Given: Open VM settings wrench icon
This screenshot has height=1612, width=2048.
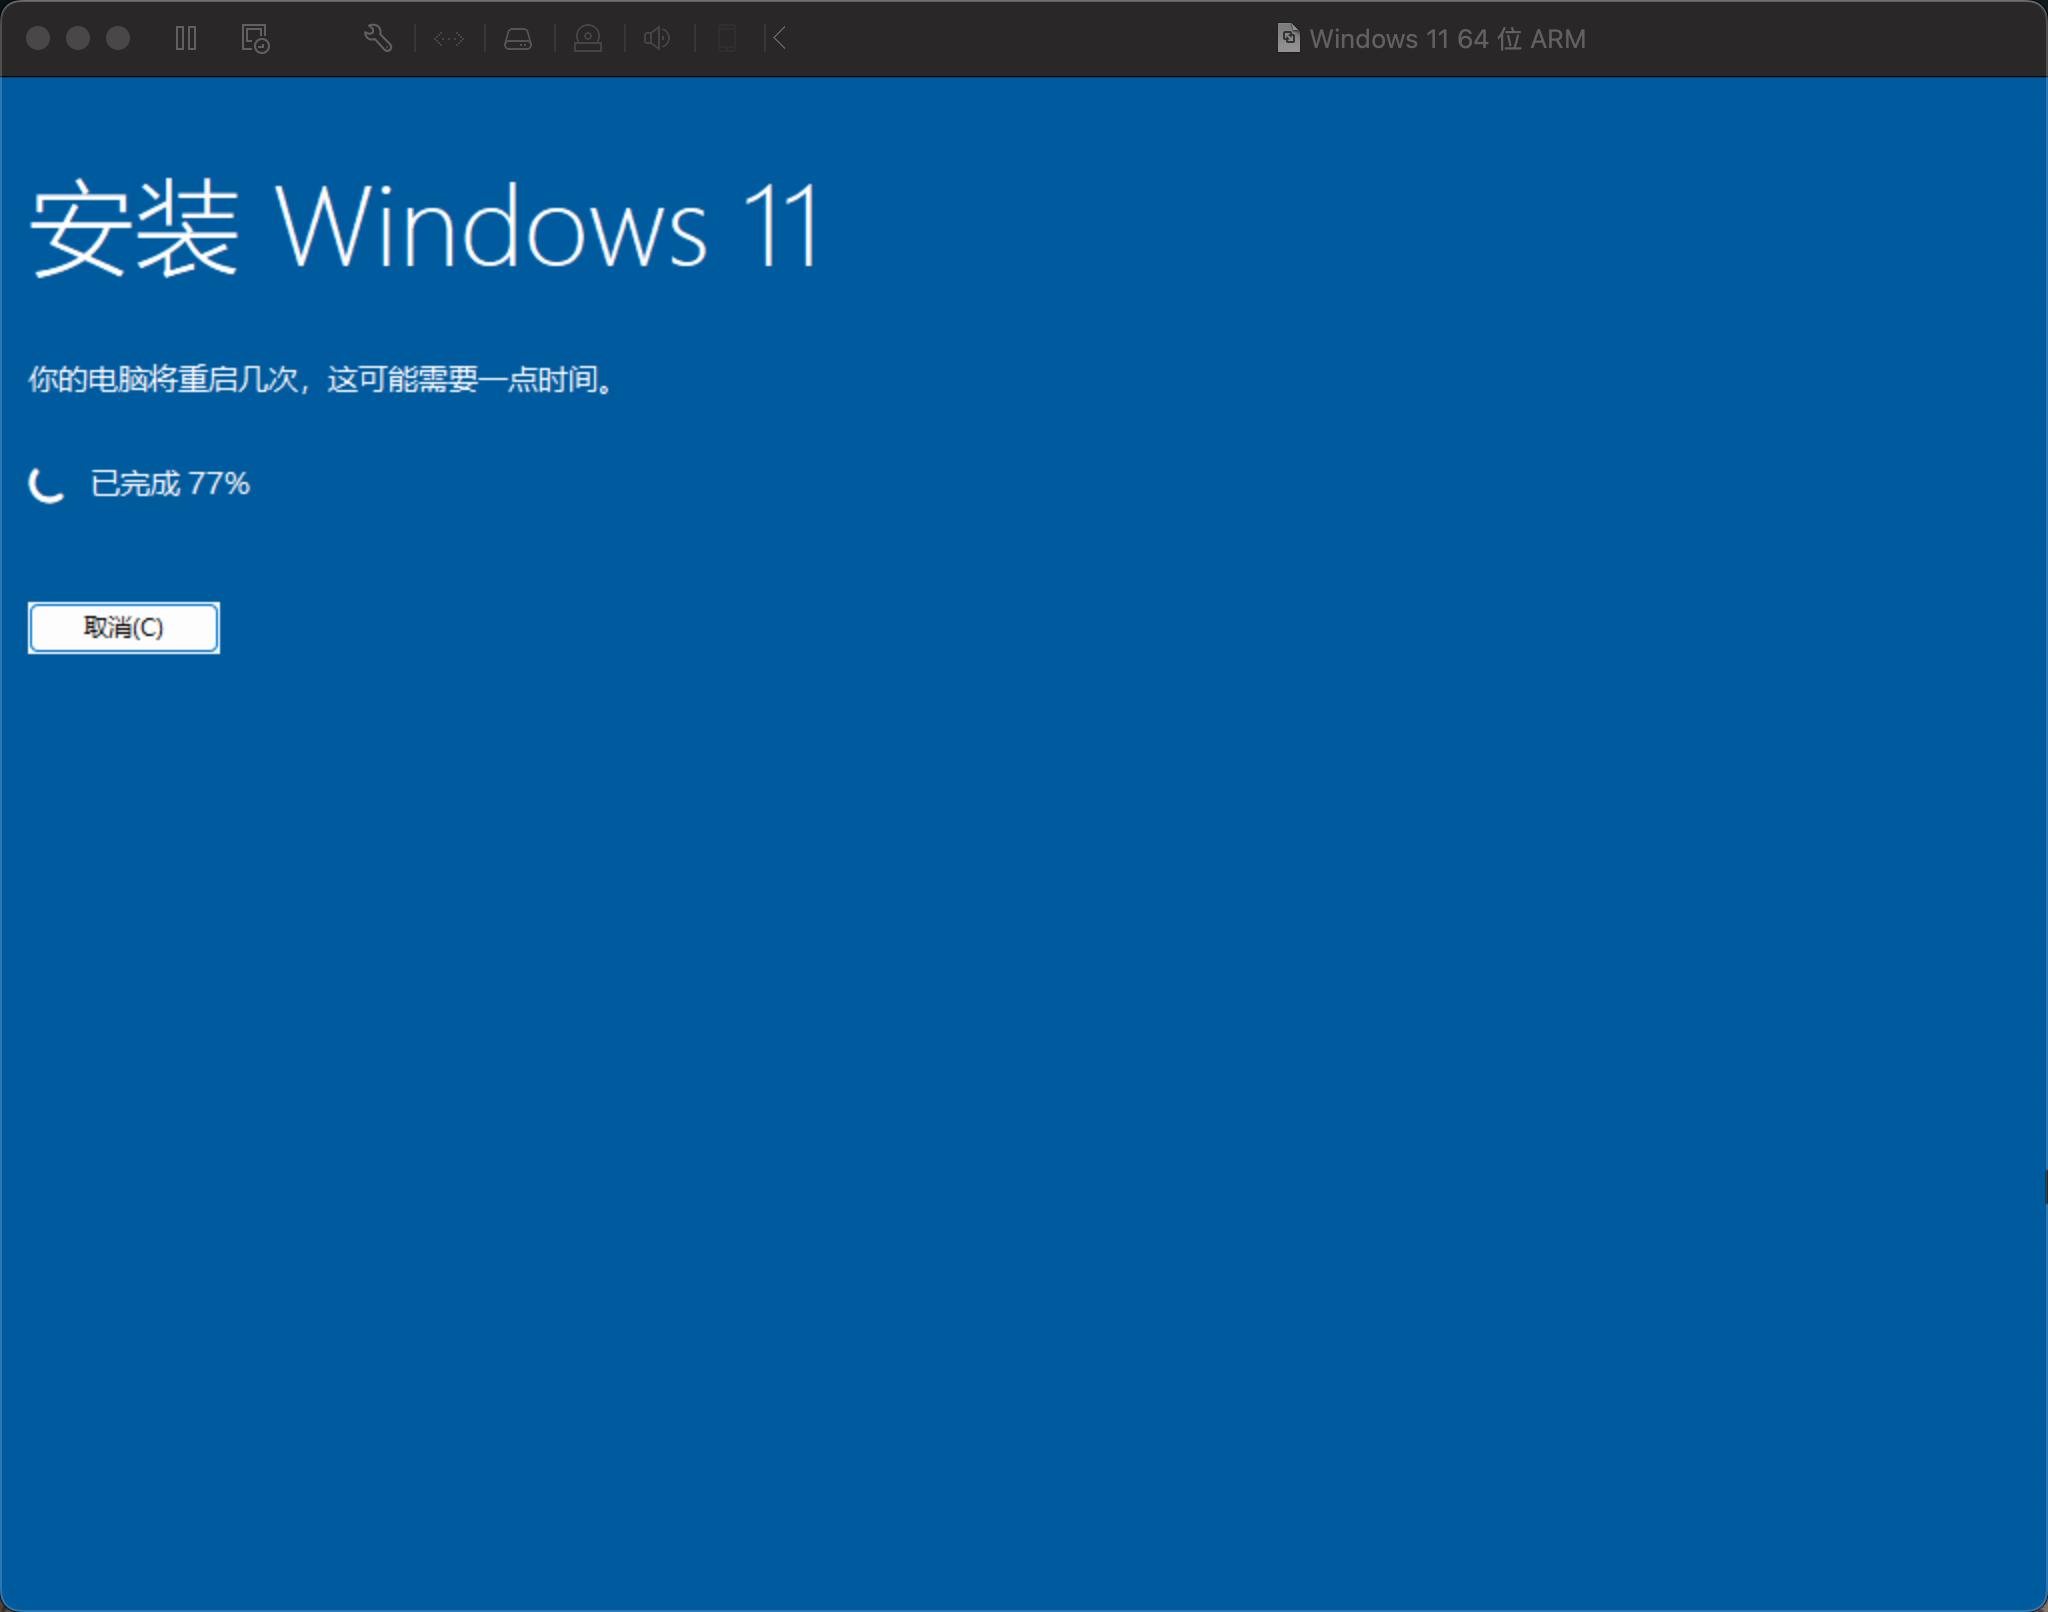Looking at the screenshot, I should [377, 39].
